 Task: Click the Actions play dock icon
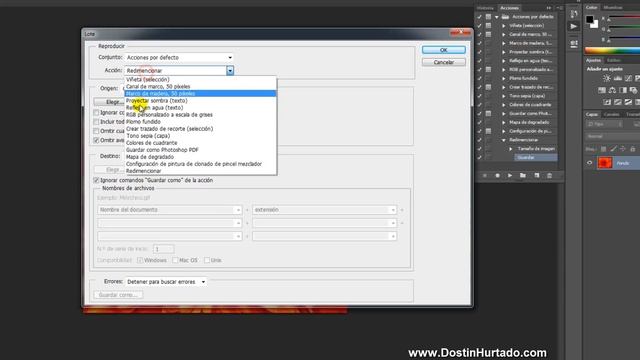pyautogui.click(x=574, y=27)
